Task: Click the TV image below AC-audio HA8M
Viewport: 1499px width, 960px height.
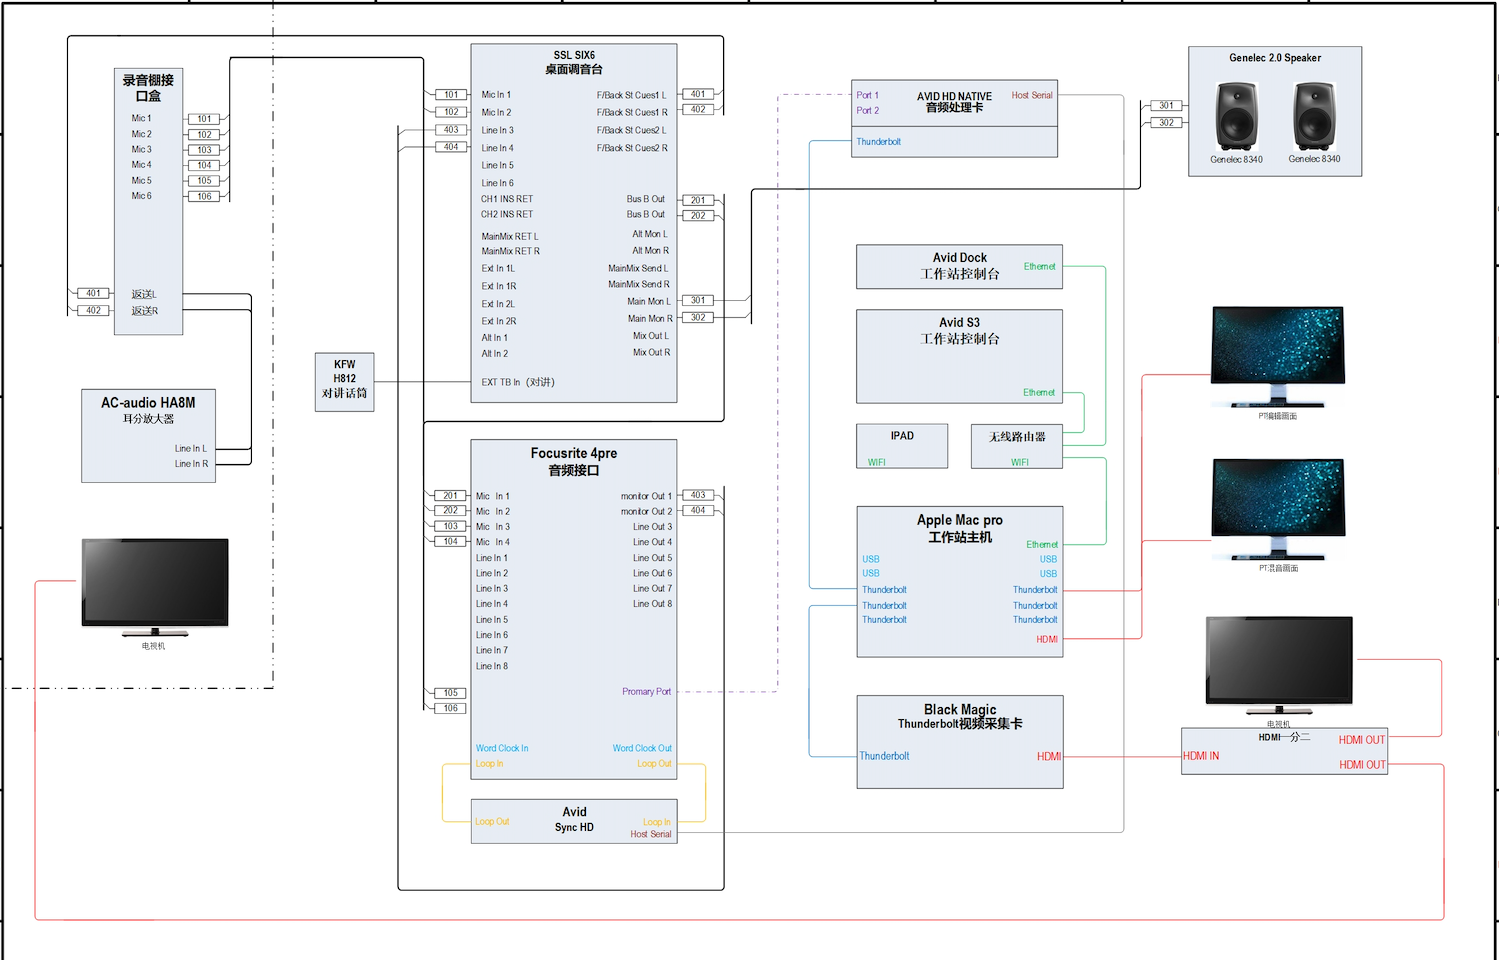Action: tap(155, 585)
